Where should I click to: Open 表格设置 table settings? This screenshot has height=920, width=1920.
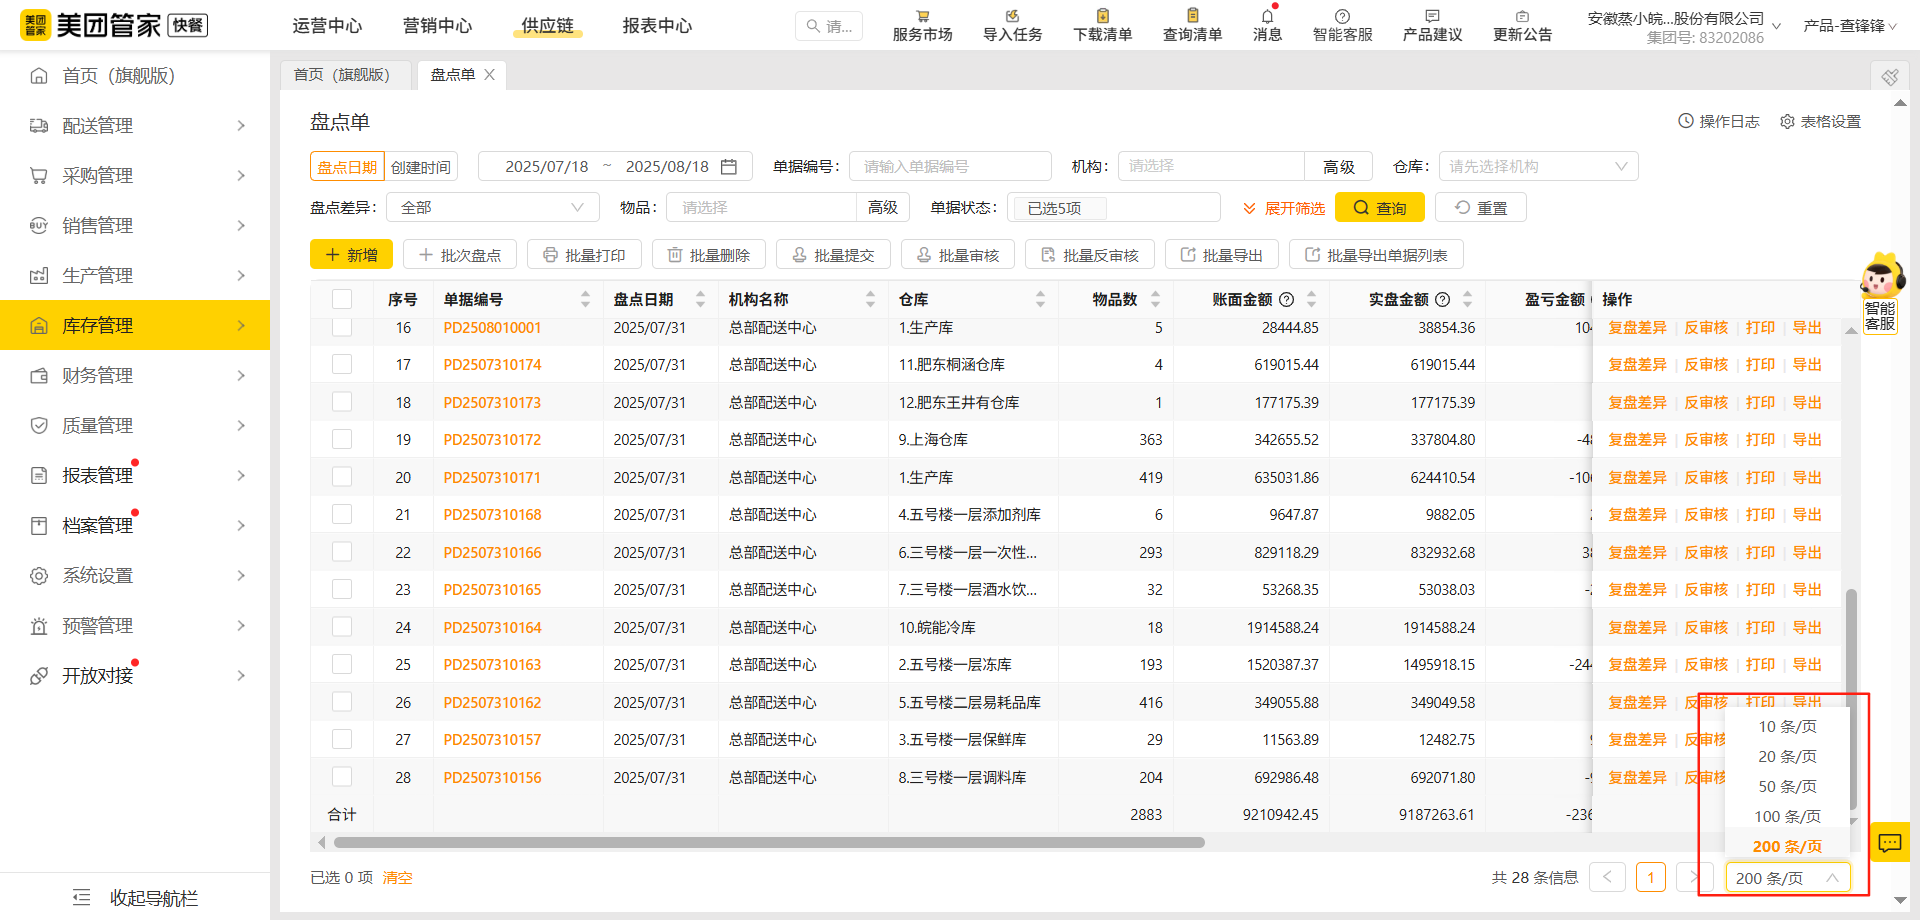click(x=1819, y=121)
